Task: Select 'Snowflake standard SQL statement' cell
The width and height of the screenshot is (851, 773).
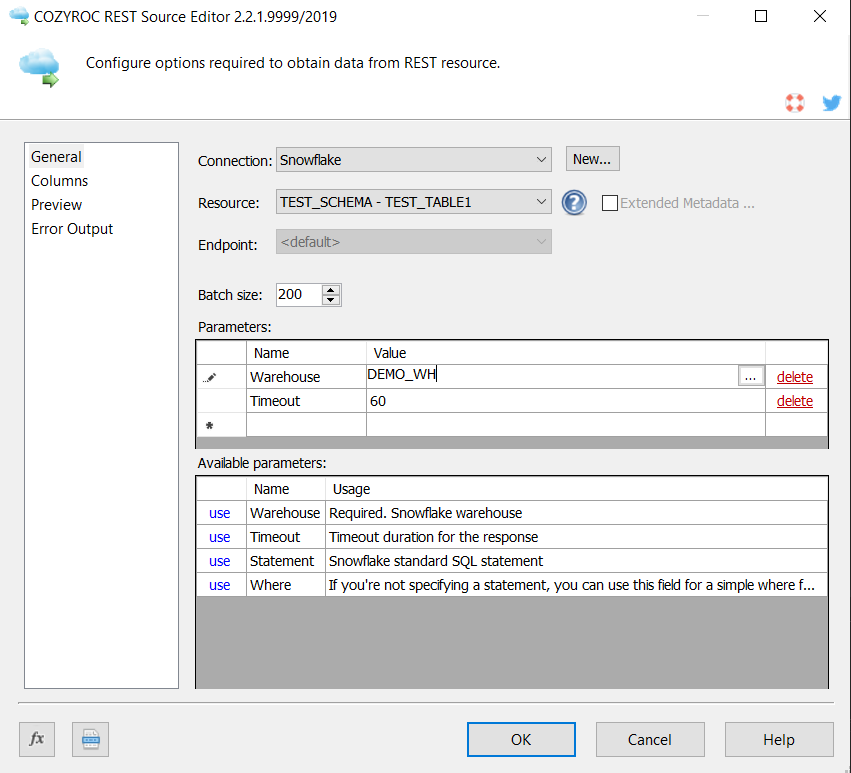Action: (576, 561)
